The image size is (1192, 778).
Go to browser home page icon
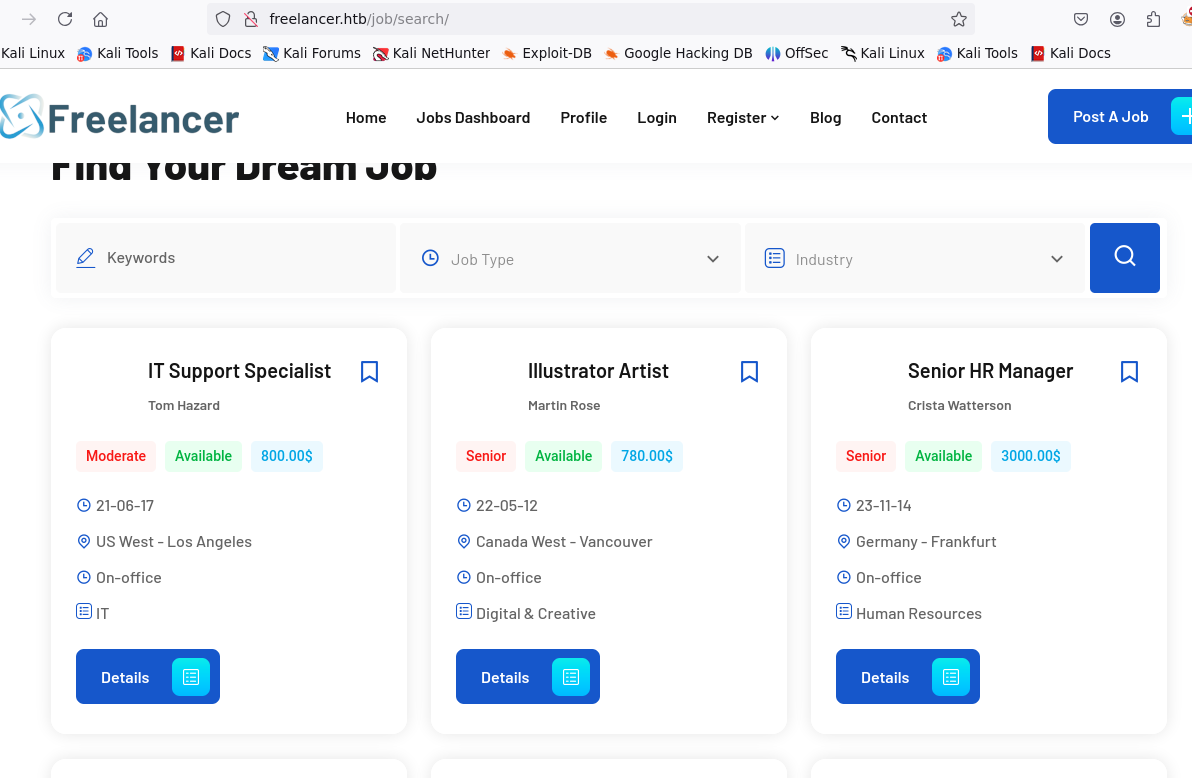click(x=100, y=19)
